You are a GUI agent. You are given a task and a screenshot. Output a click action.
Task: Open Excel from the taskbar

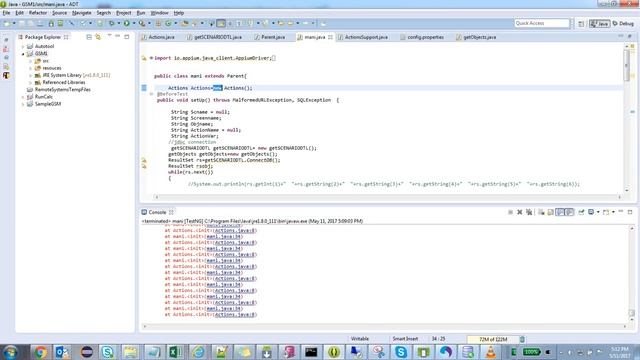point(176,352)
